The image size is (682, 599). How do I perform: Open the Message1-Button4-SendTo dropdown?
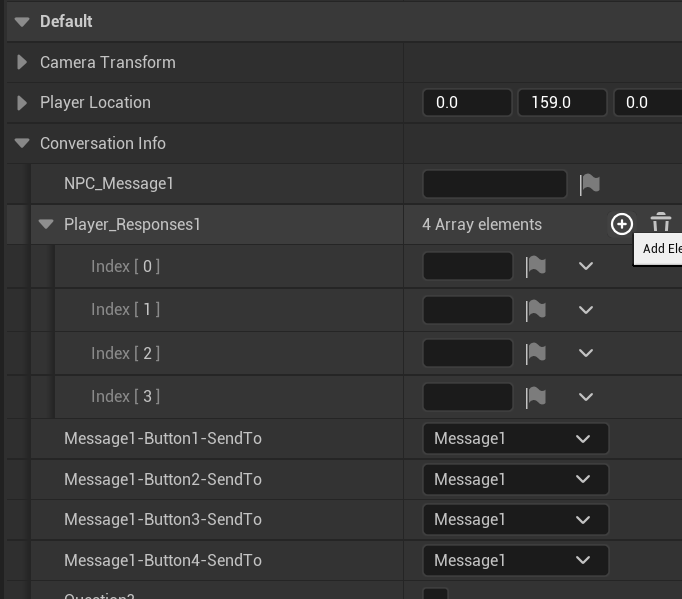coord(515,561)
